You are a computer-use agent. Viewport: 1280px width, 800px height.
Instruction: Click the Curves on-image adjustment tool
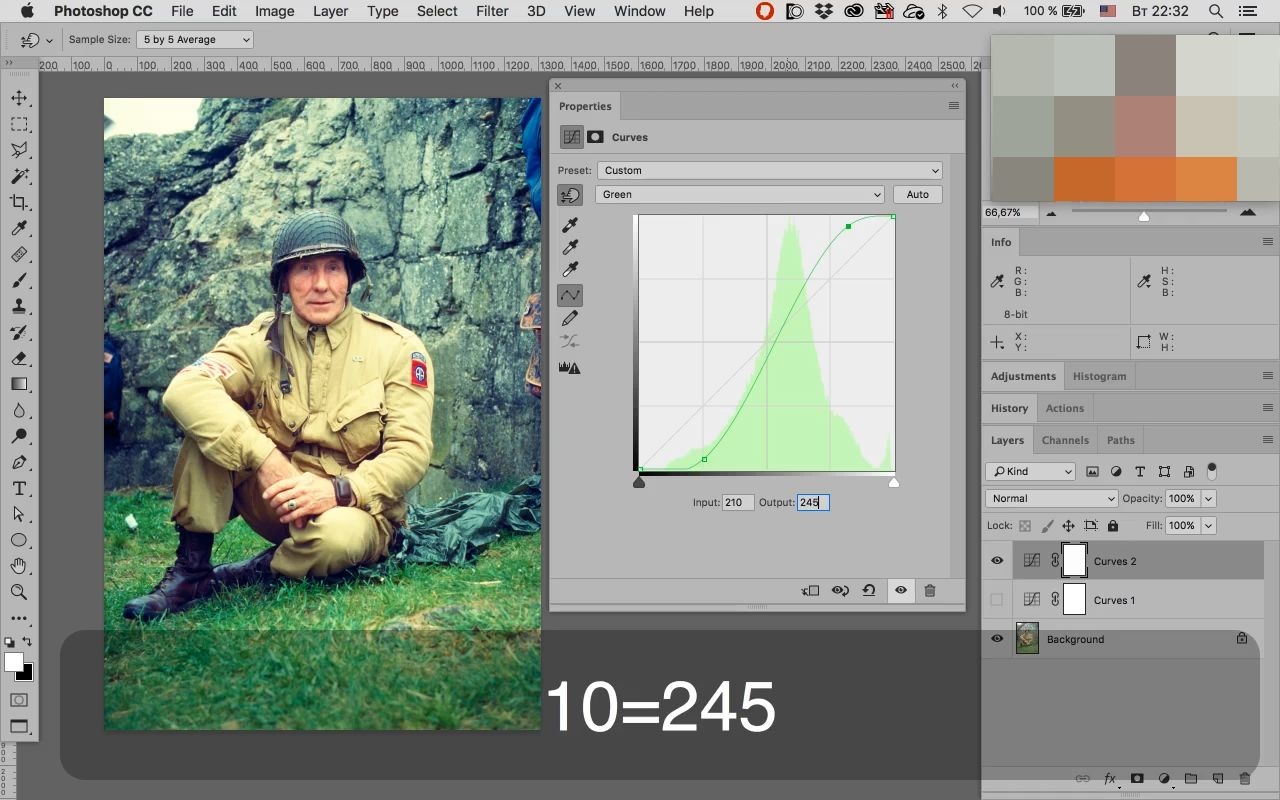point(570,195)
